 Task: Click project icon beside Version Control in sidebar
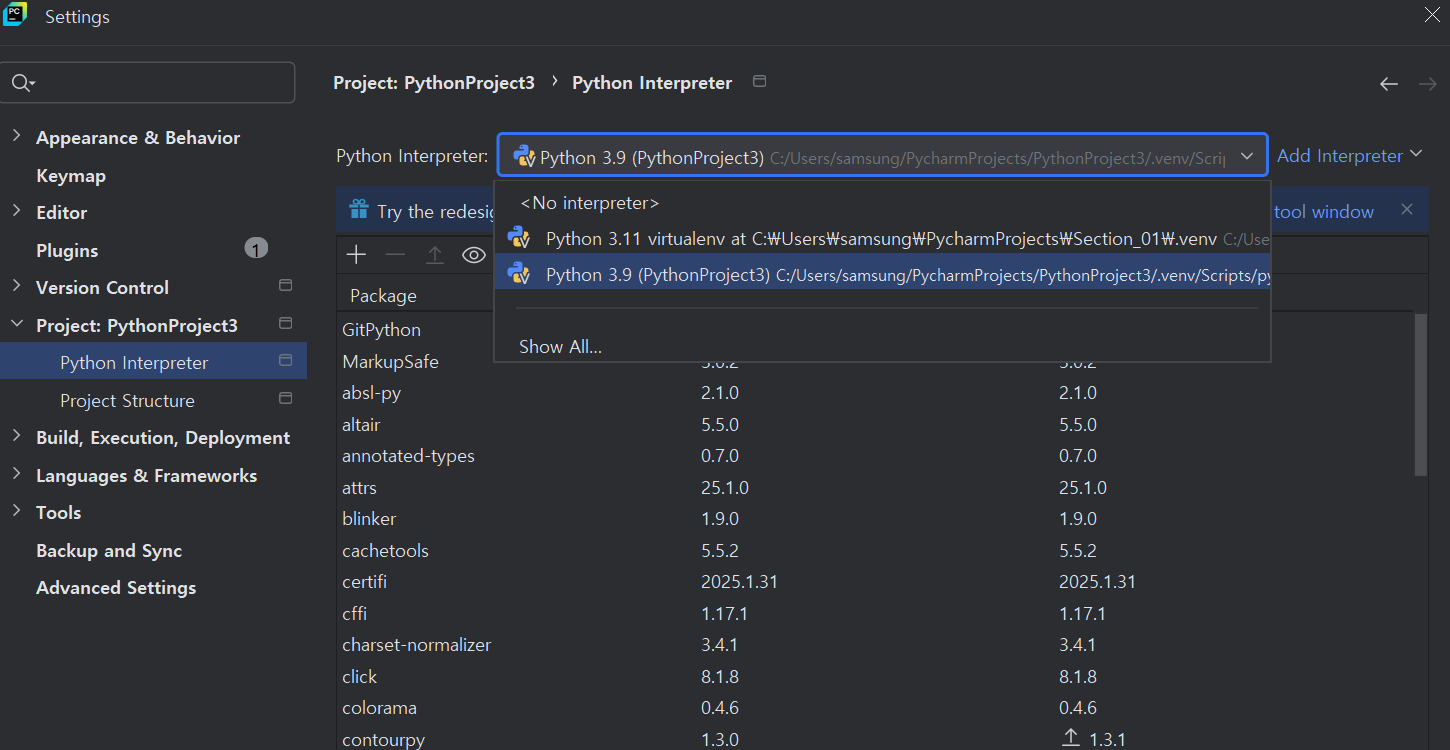coord(285,286)
